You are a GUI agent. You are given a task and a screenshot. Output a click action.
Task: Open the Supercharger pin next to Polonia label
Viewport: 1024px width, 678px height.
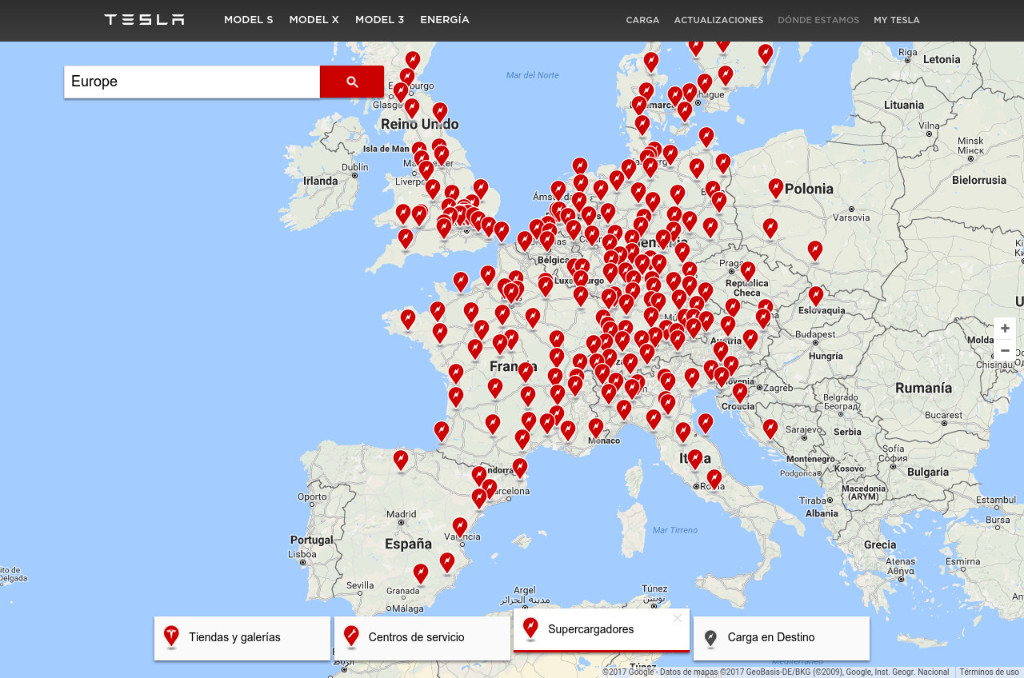pos(776,187)
